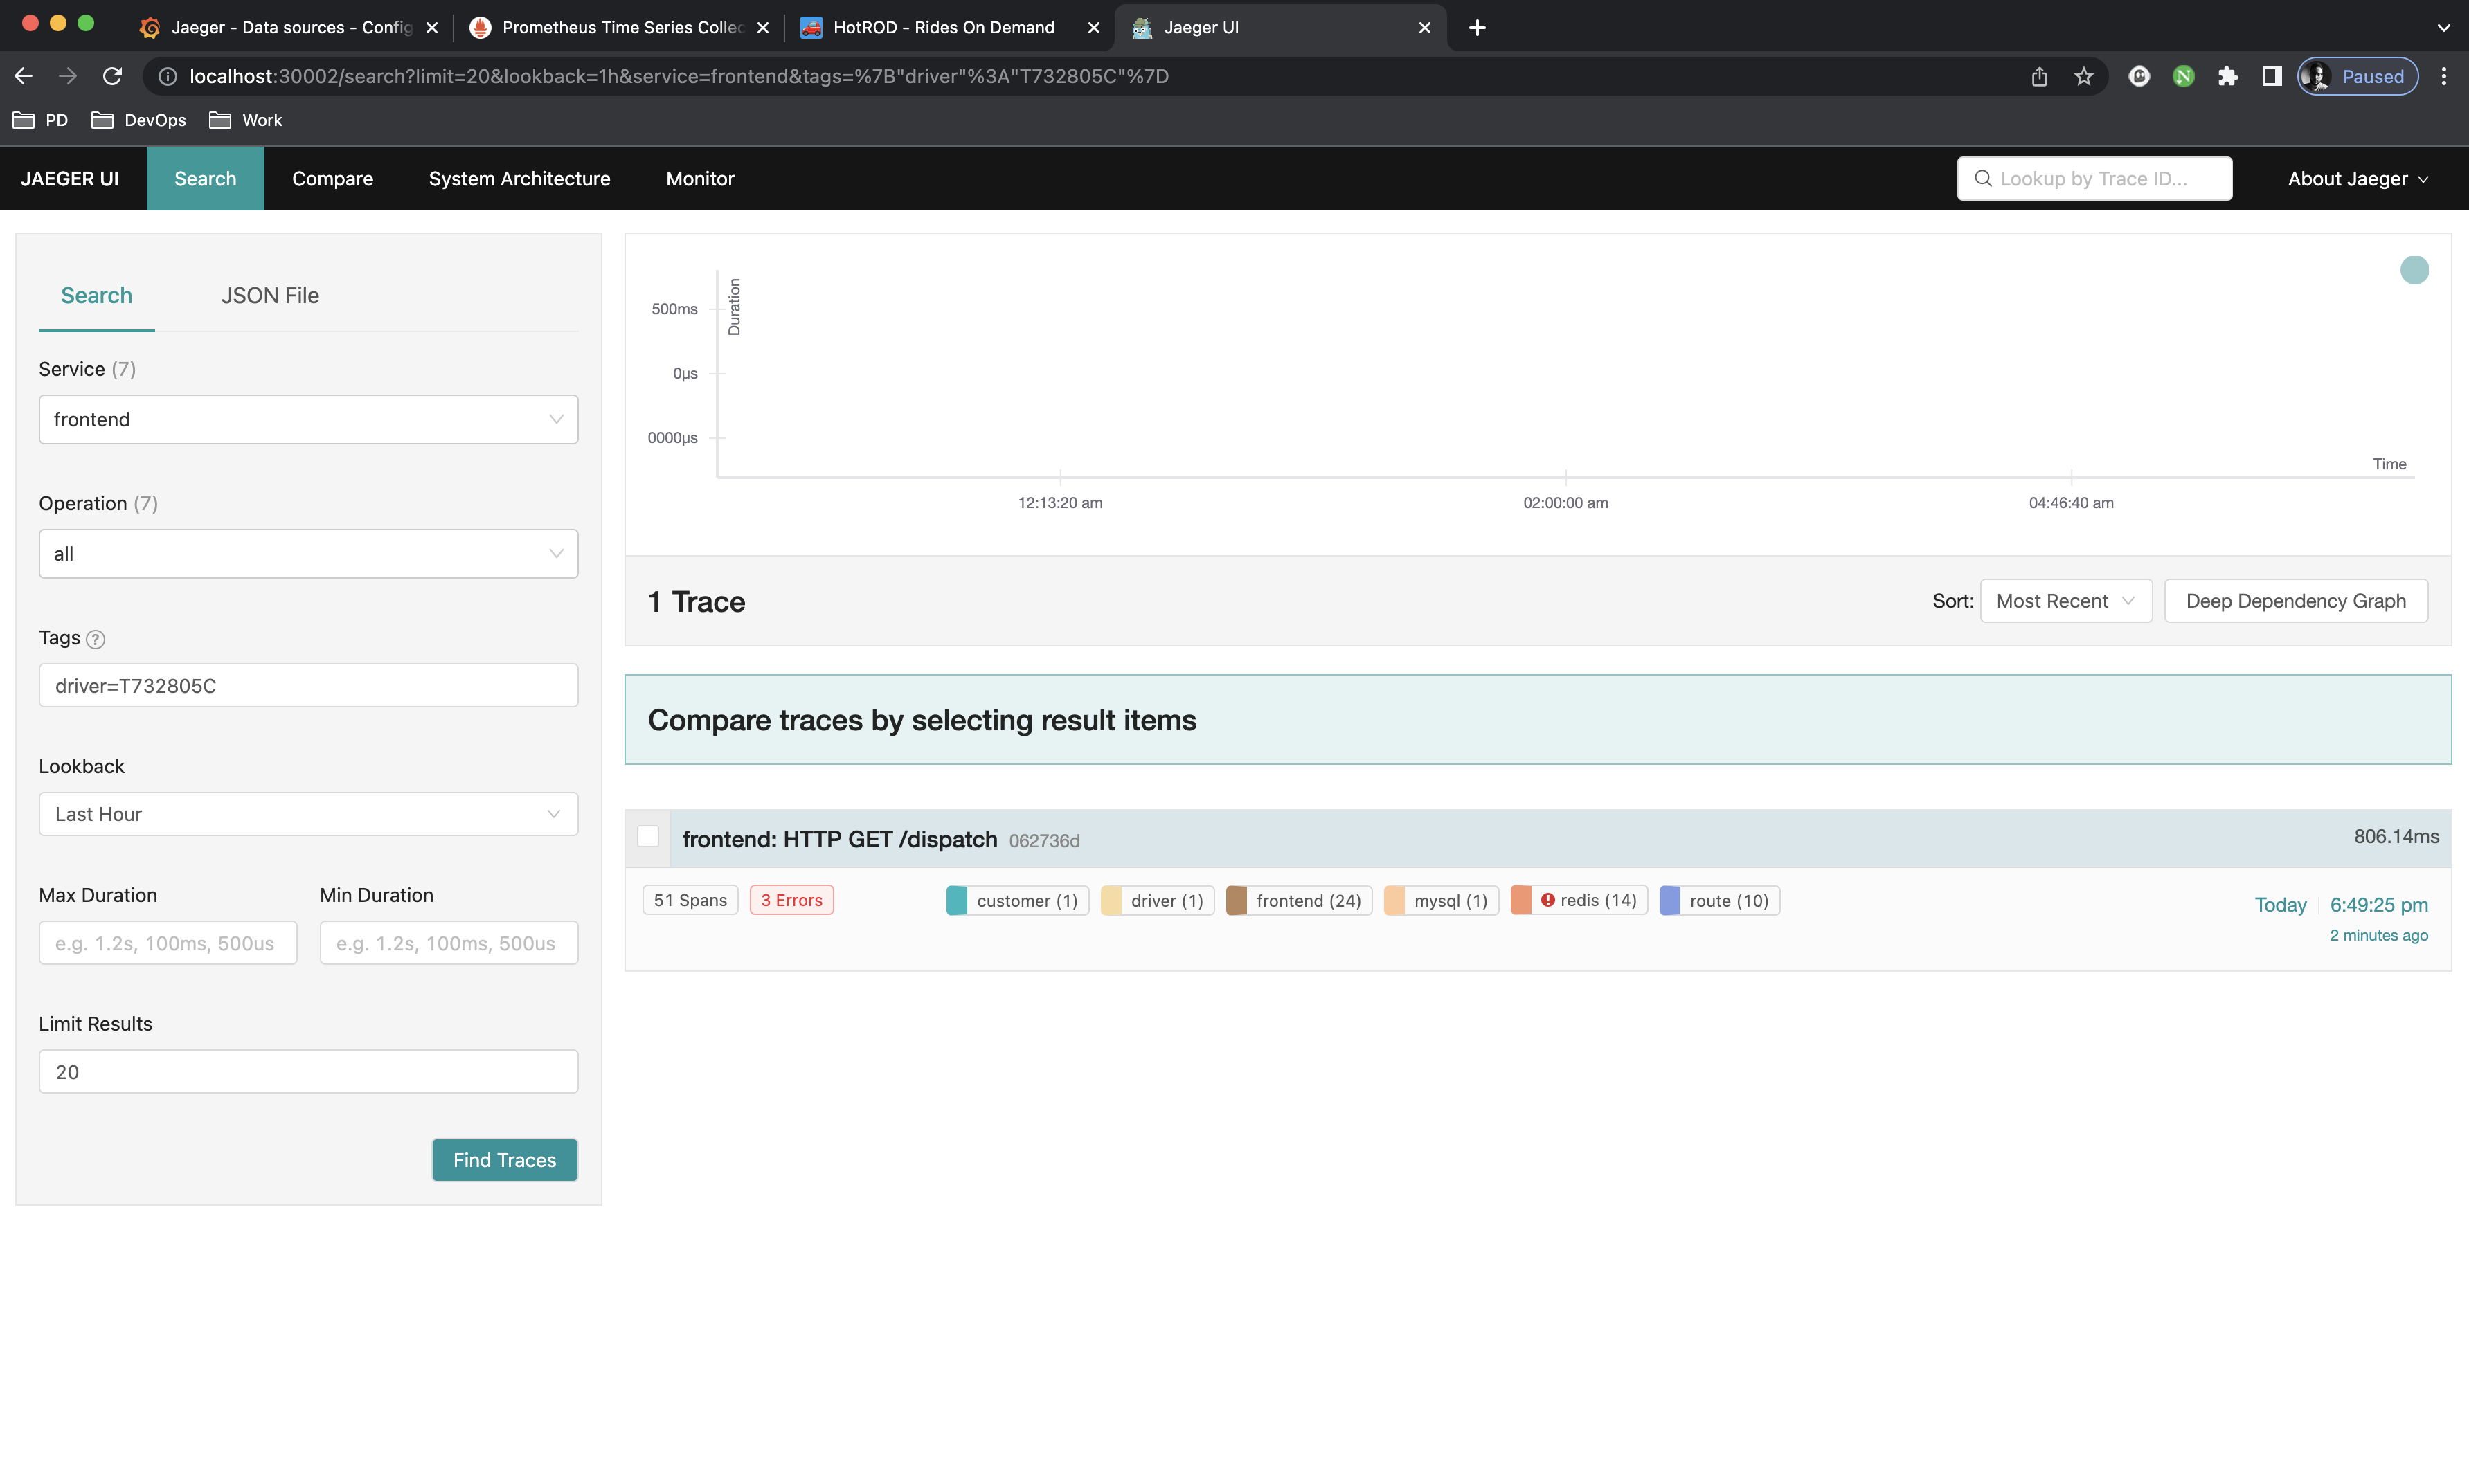Image resolution: width=2469 pixels, height=1484 pixels.
Task: Open the Most Recent sort dropdown
Action: coord(2065,601)
